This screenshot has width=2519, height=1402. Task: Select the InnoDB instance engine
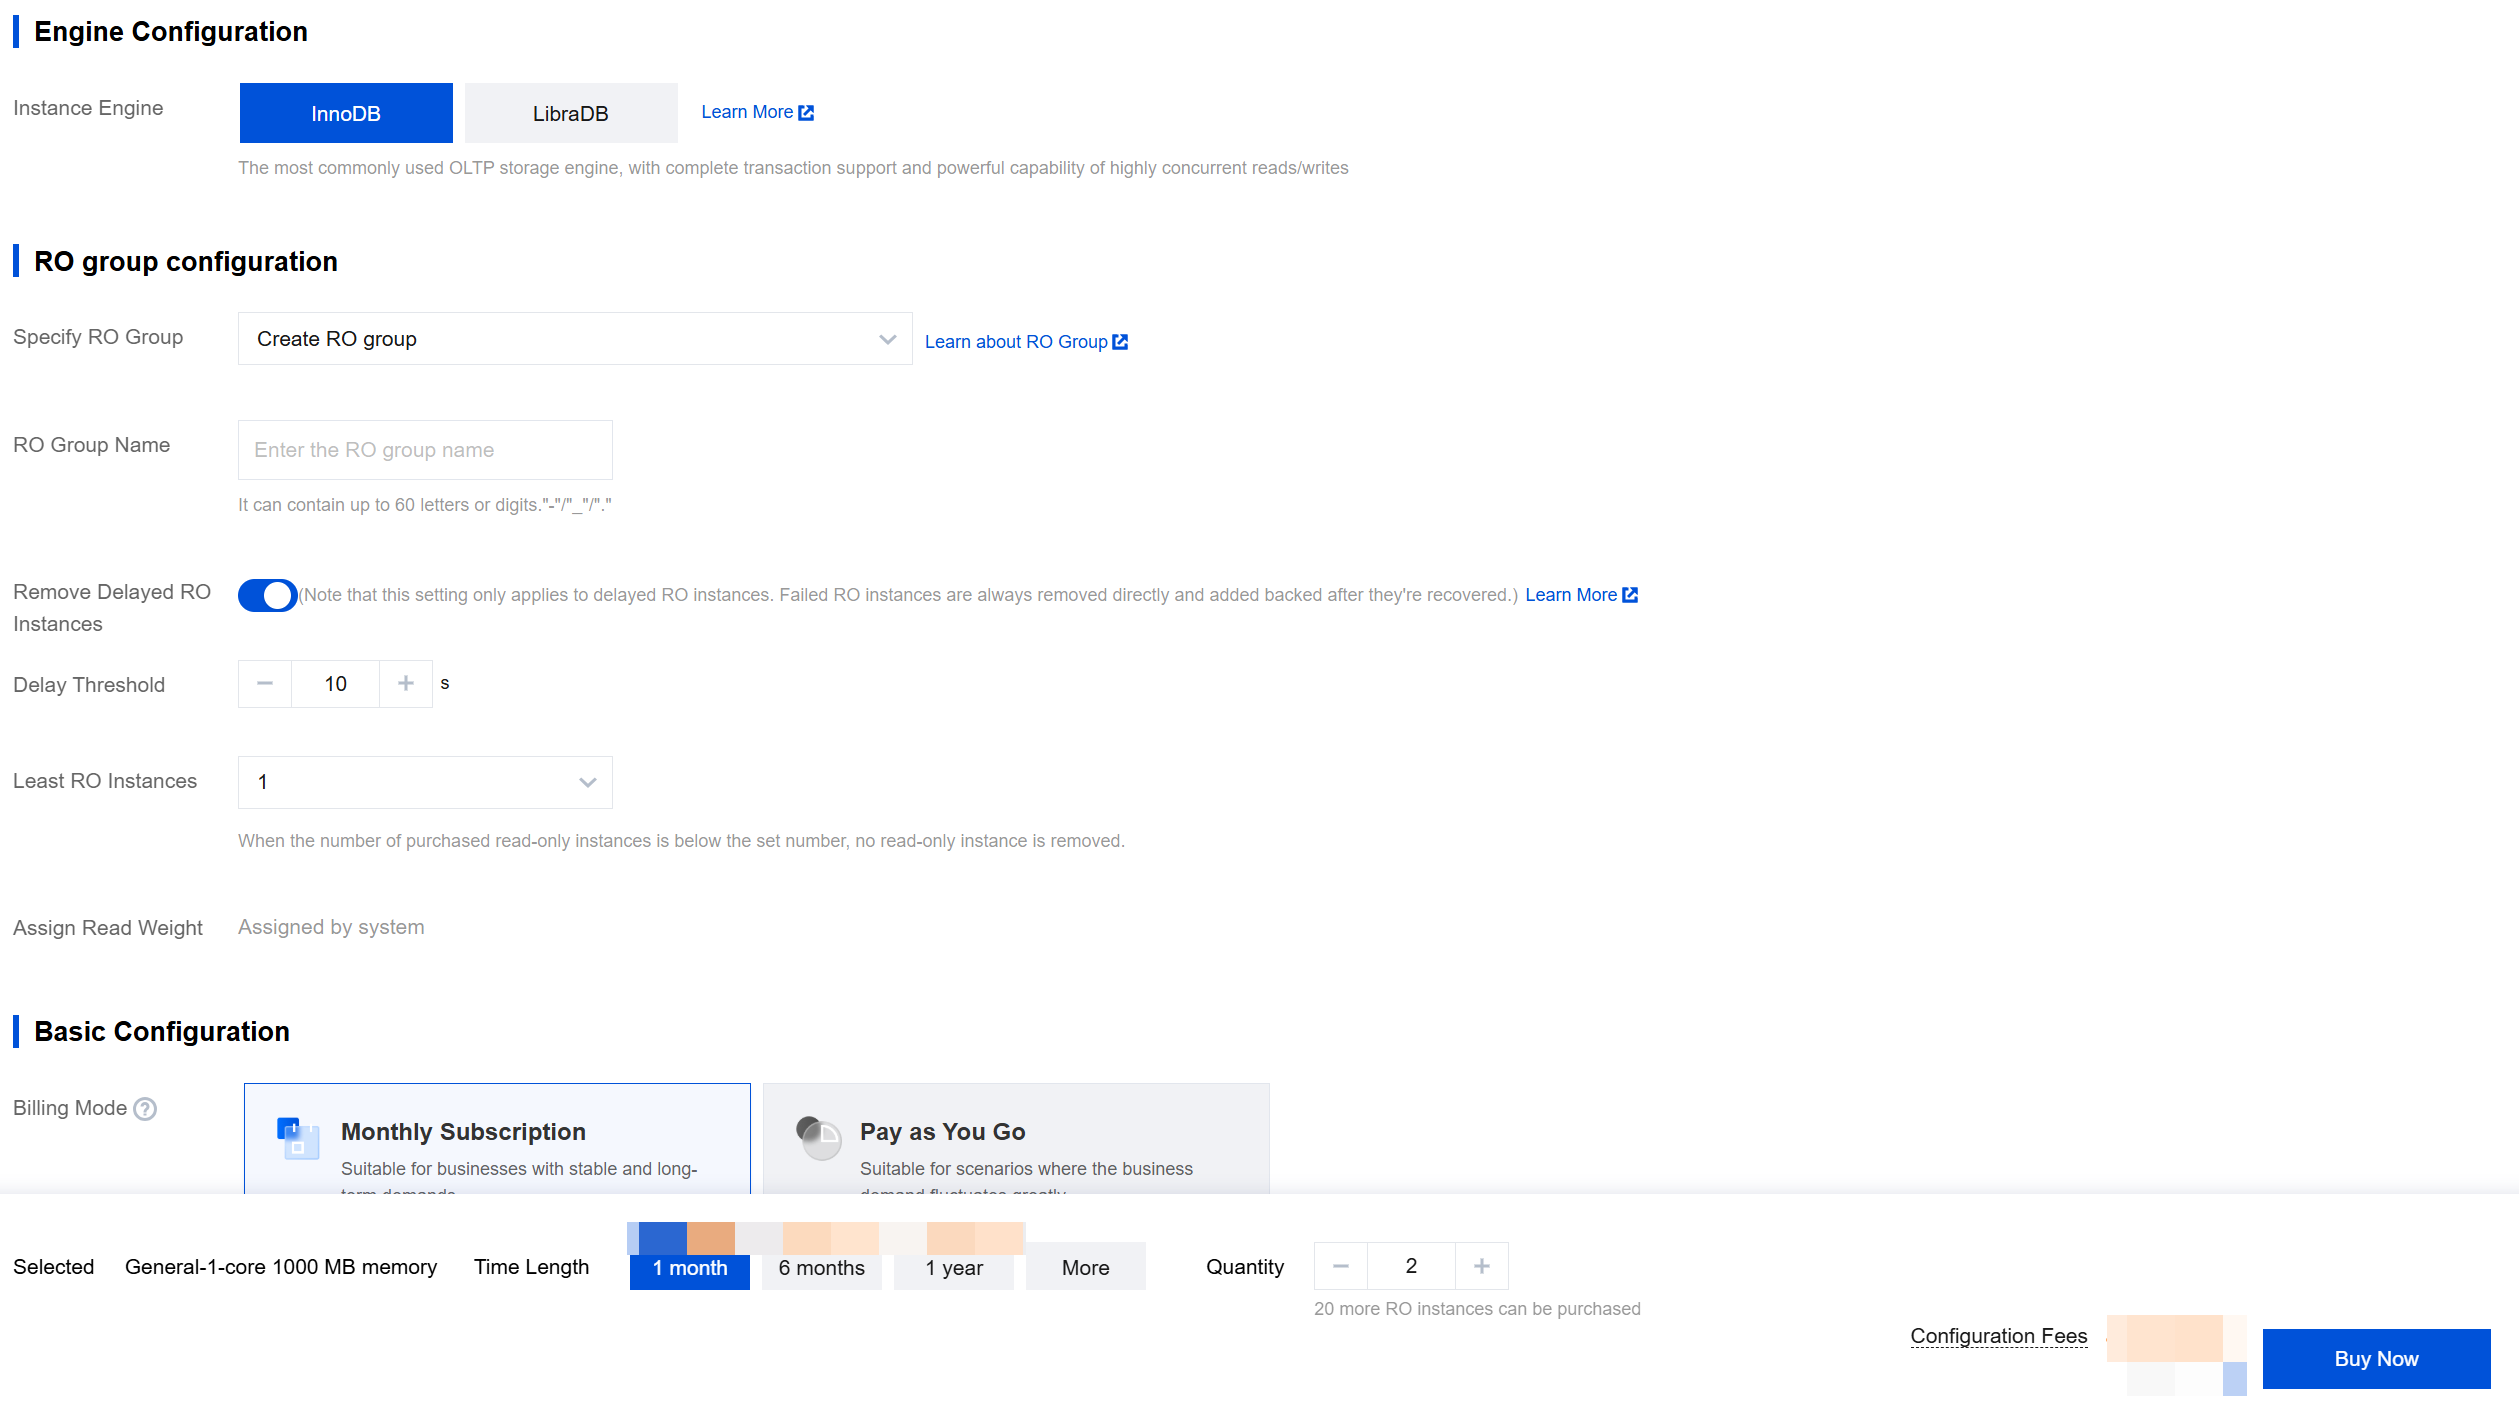(x=346, y=113)
